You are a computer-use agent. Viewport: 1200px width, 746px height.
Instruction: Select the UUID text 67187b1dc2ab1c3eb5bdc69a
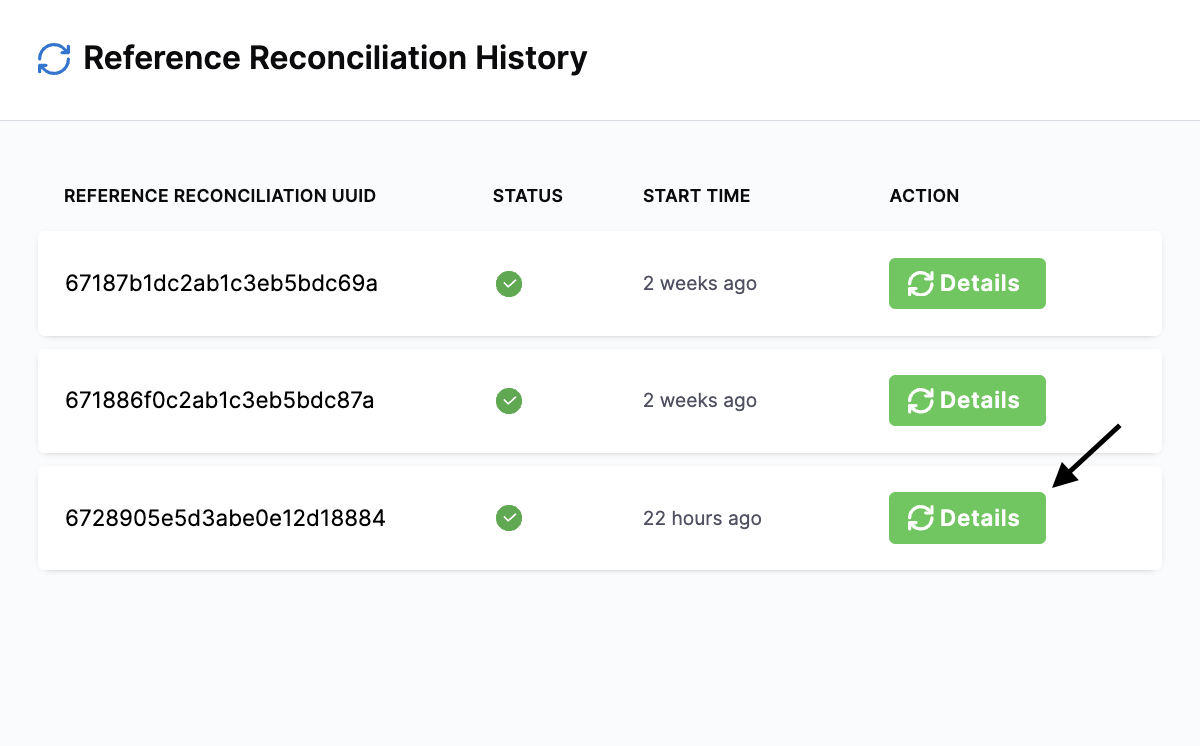click(221, 284)
